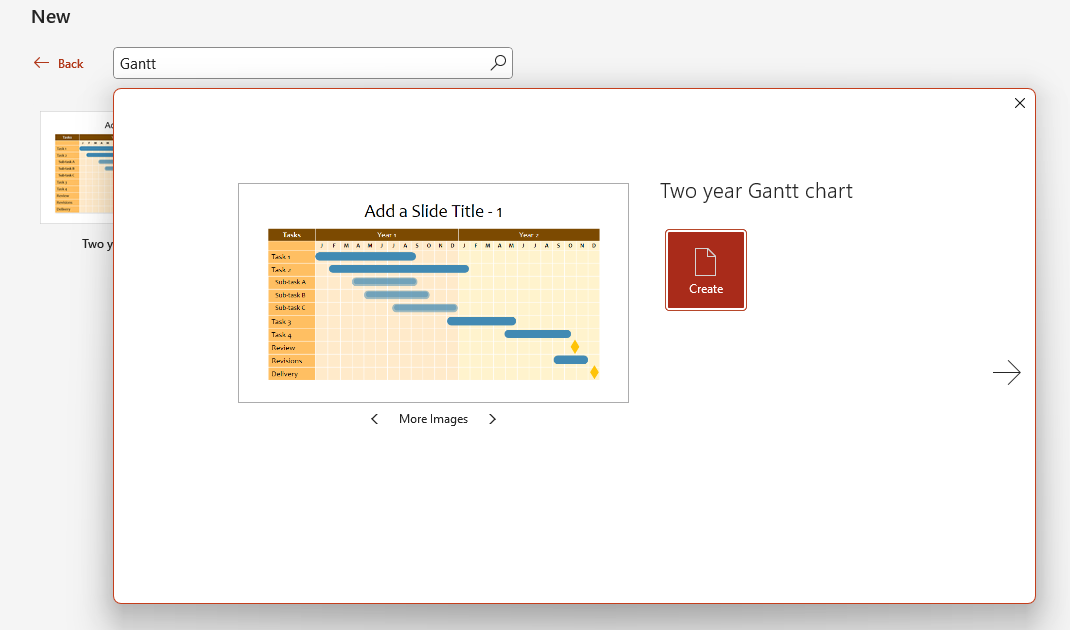Create the Two year Gantt chart presentation
Image resolution: width=1070 pixels, height=630 pixels.
[705, 270]
